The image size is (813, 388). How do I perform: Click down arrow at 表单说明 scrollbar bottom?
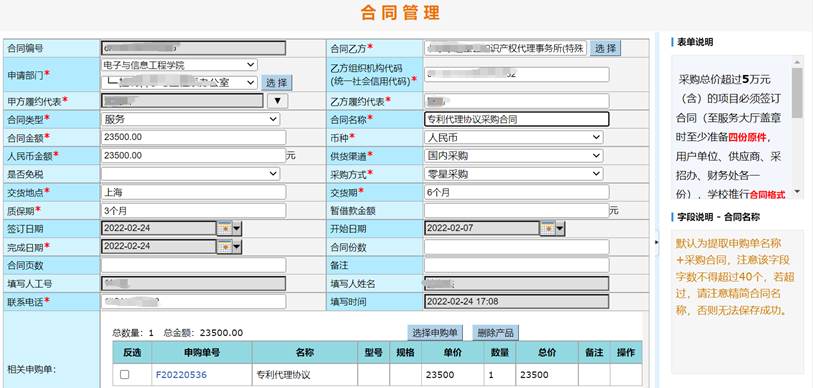(797, 191)
